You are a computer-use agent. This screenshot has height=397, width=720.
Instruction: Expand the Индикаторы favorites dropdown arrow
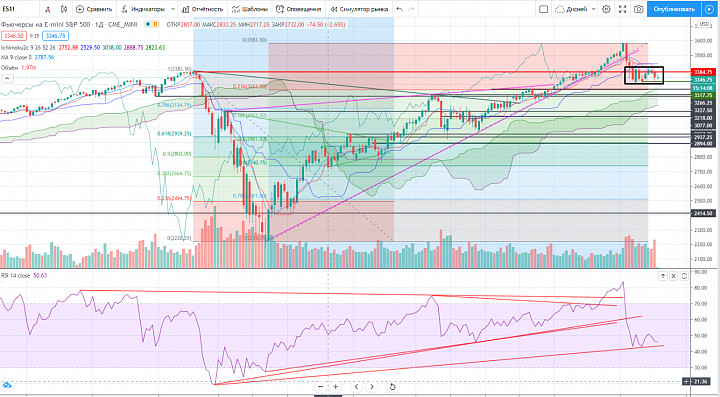[173, 9]
